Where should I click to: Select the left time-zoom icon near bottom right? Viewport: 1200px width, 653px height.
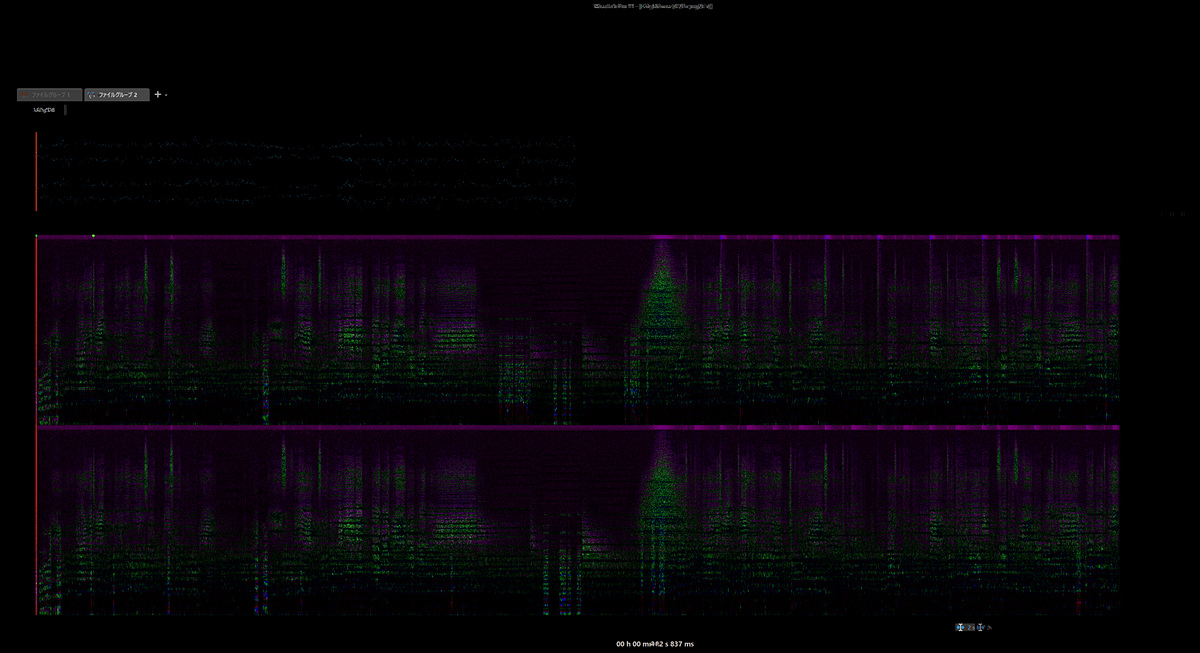point(960,627)
